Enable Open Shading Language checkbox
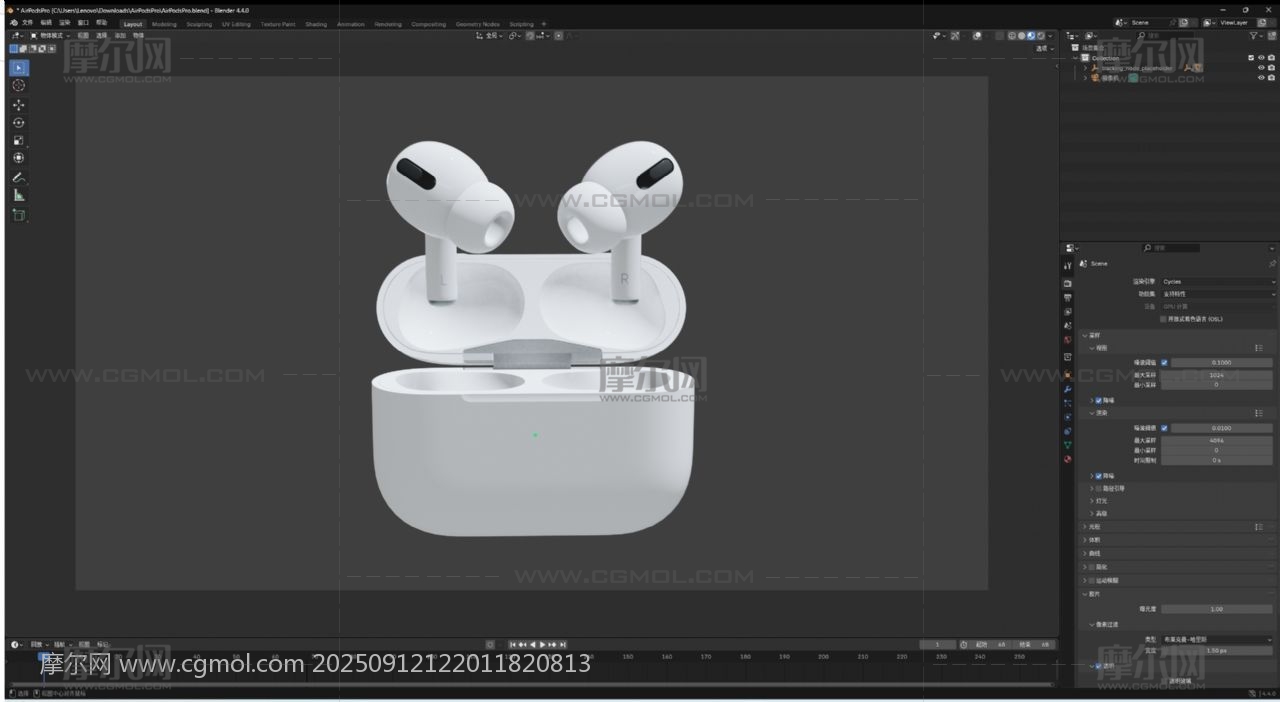 [x=1163, y=319]
